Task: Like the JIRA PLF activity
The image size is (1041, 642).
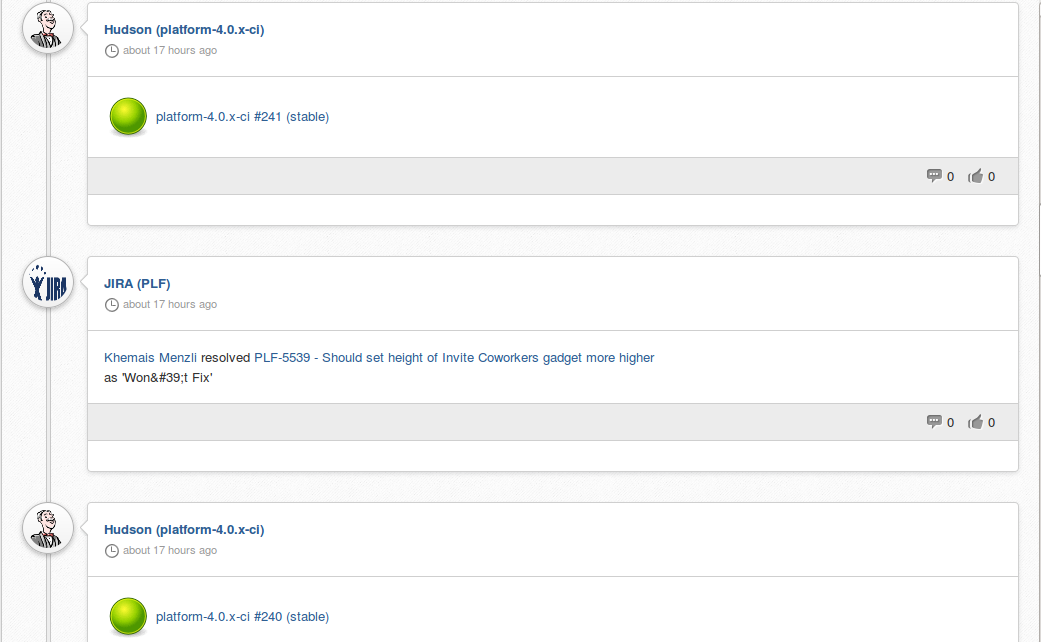Action: [x=981, y=422]
